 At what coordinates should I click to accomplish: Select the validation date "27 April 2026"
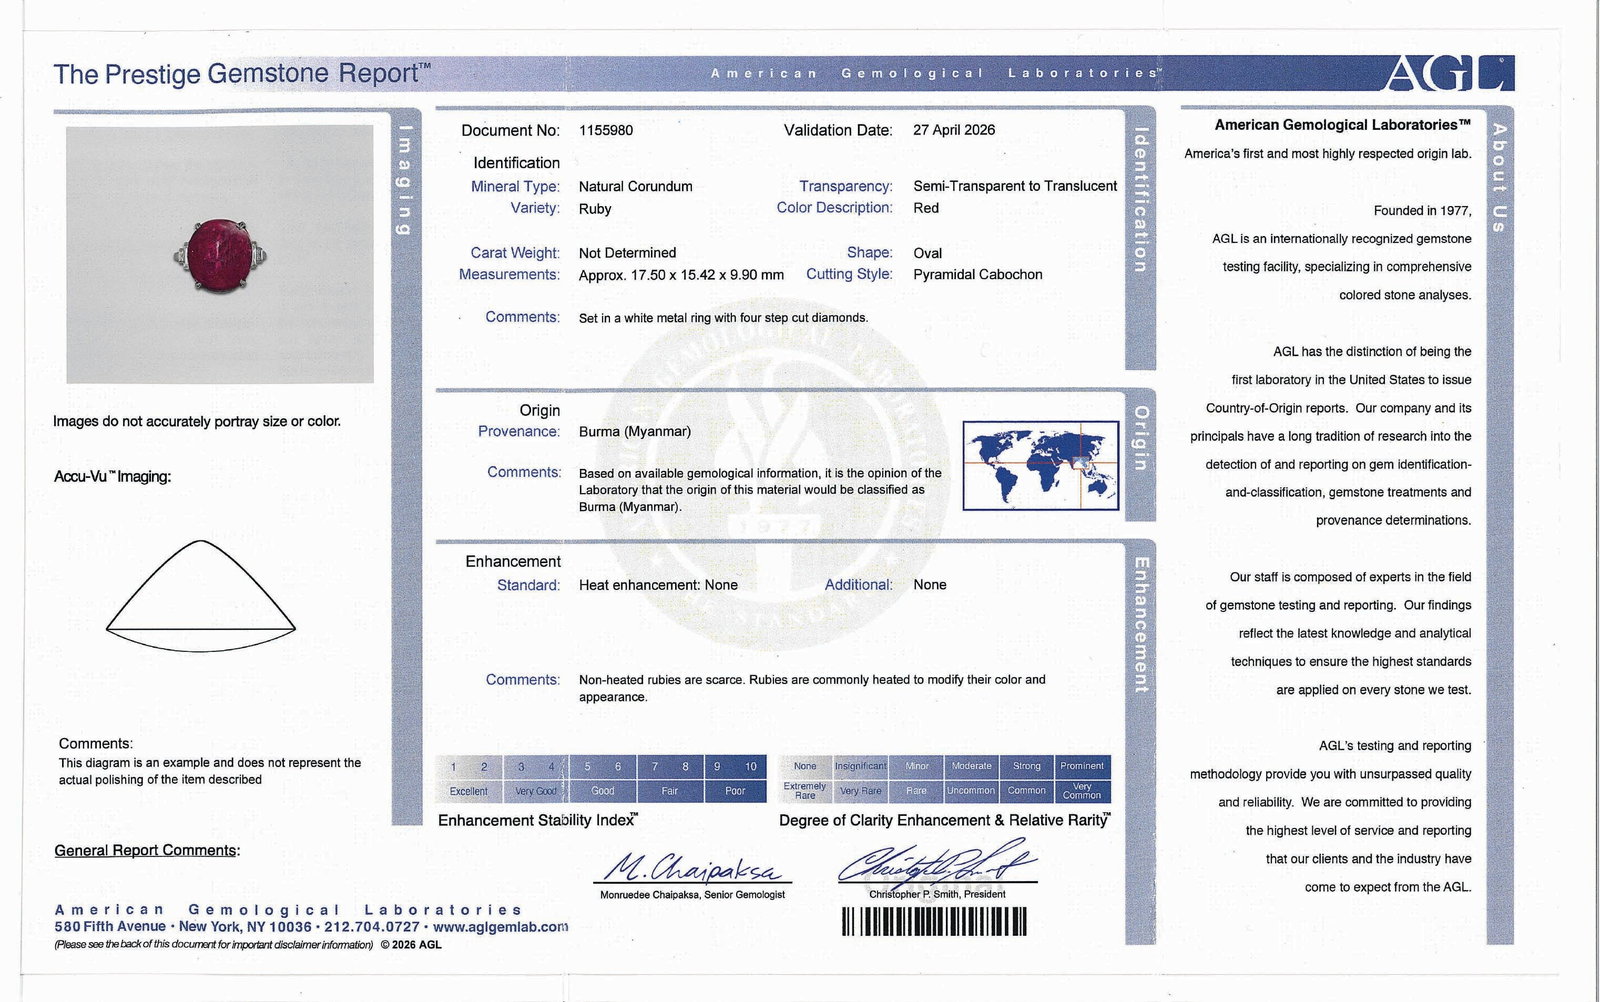pyautogui.click(x=954, y=130)
